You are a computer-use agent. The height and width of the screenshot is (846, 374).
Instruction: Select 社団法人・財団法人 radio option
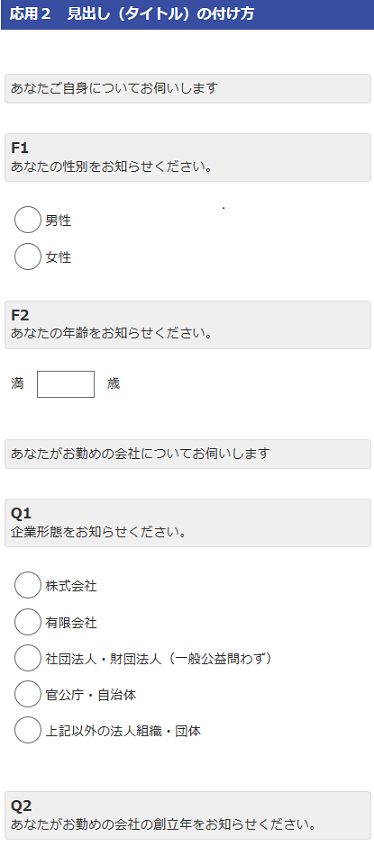pos(28,658)
